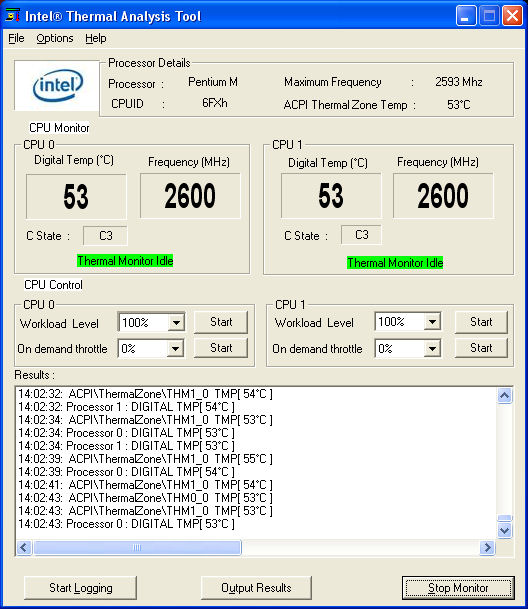This screenshot has width=528, height=609.
Task: Click horizontal scroll right arrow
Action: (487, 548)
